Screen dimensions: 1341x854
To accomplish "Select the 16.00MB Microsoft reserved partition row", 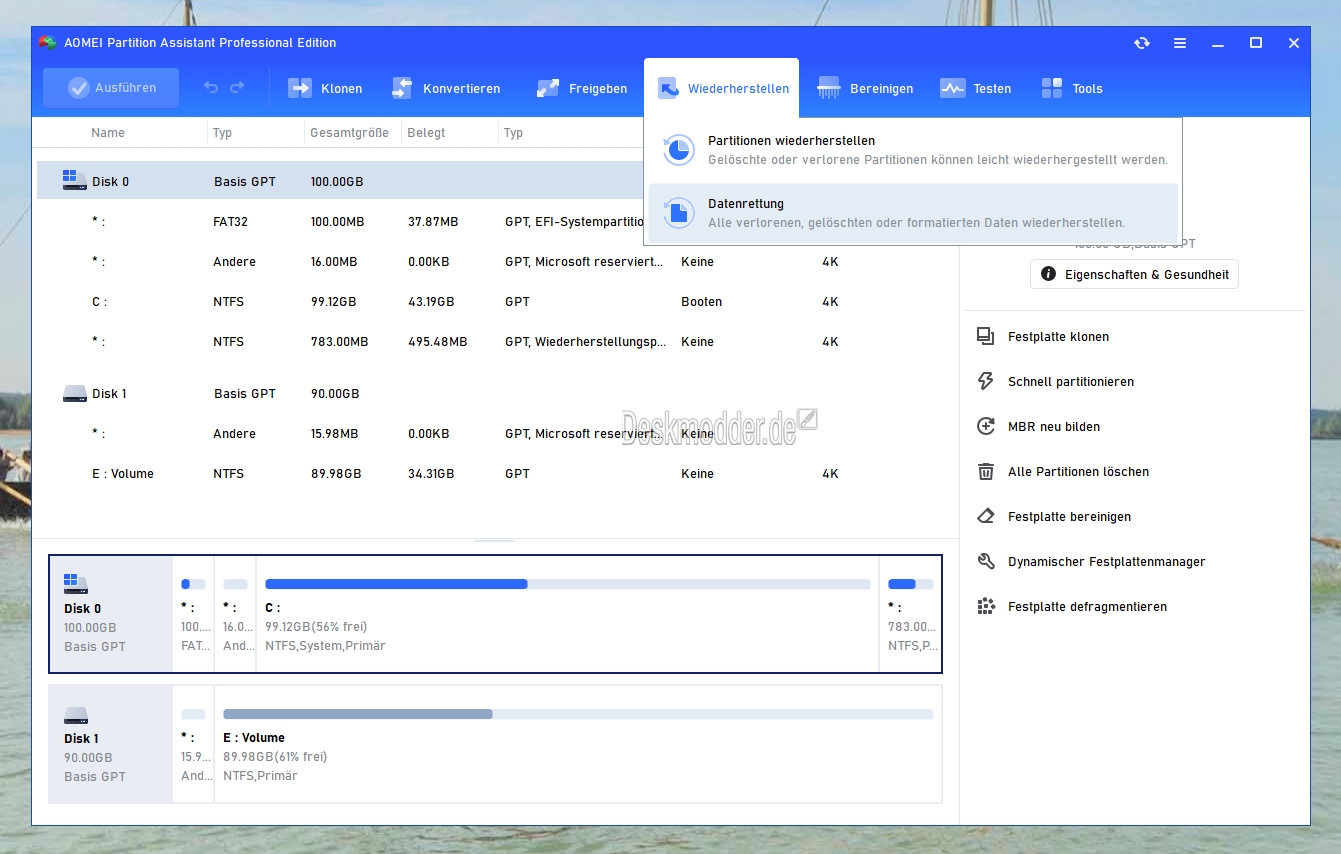I will (496, 261).
